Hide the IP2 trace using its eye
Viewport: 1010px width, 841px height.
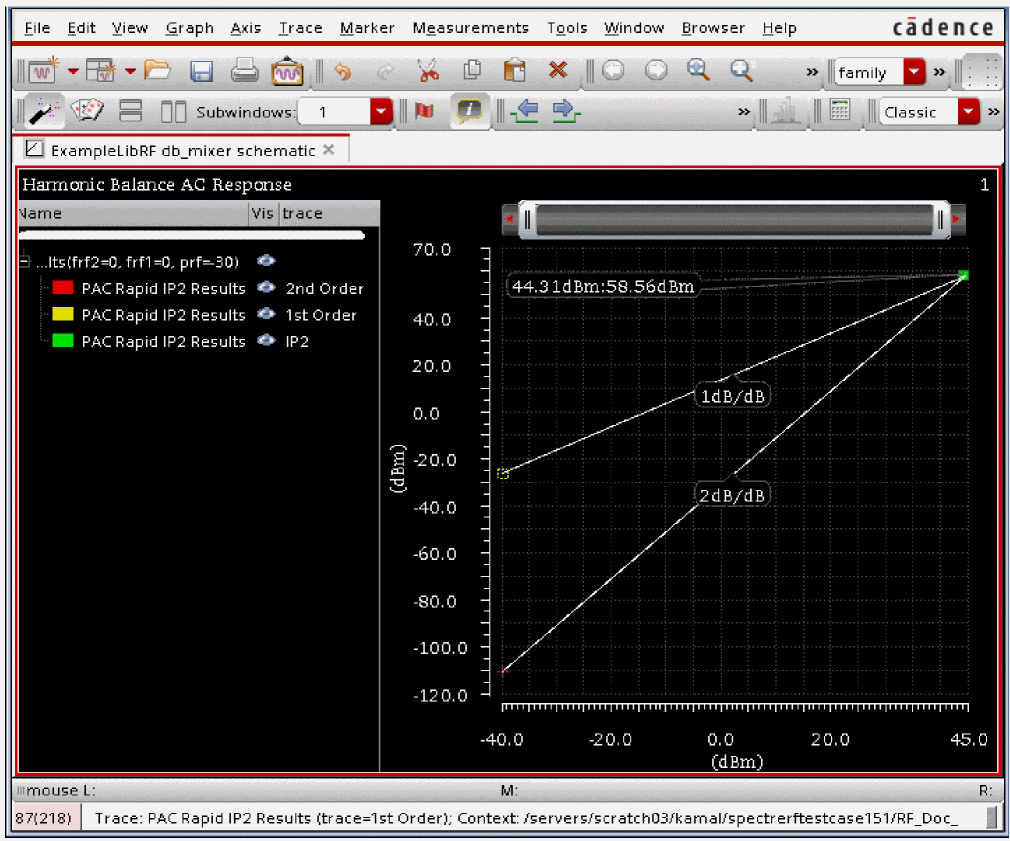(x=266, y=341)
